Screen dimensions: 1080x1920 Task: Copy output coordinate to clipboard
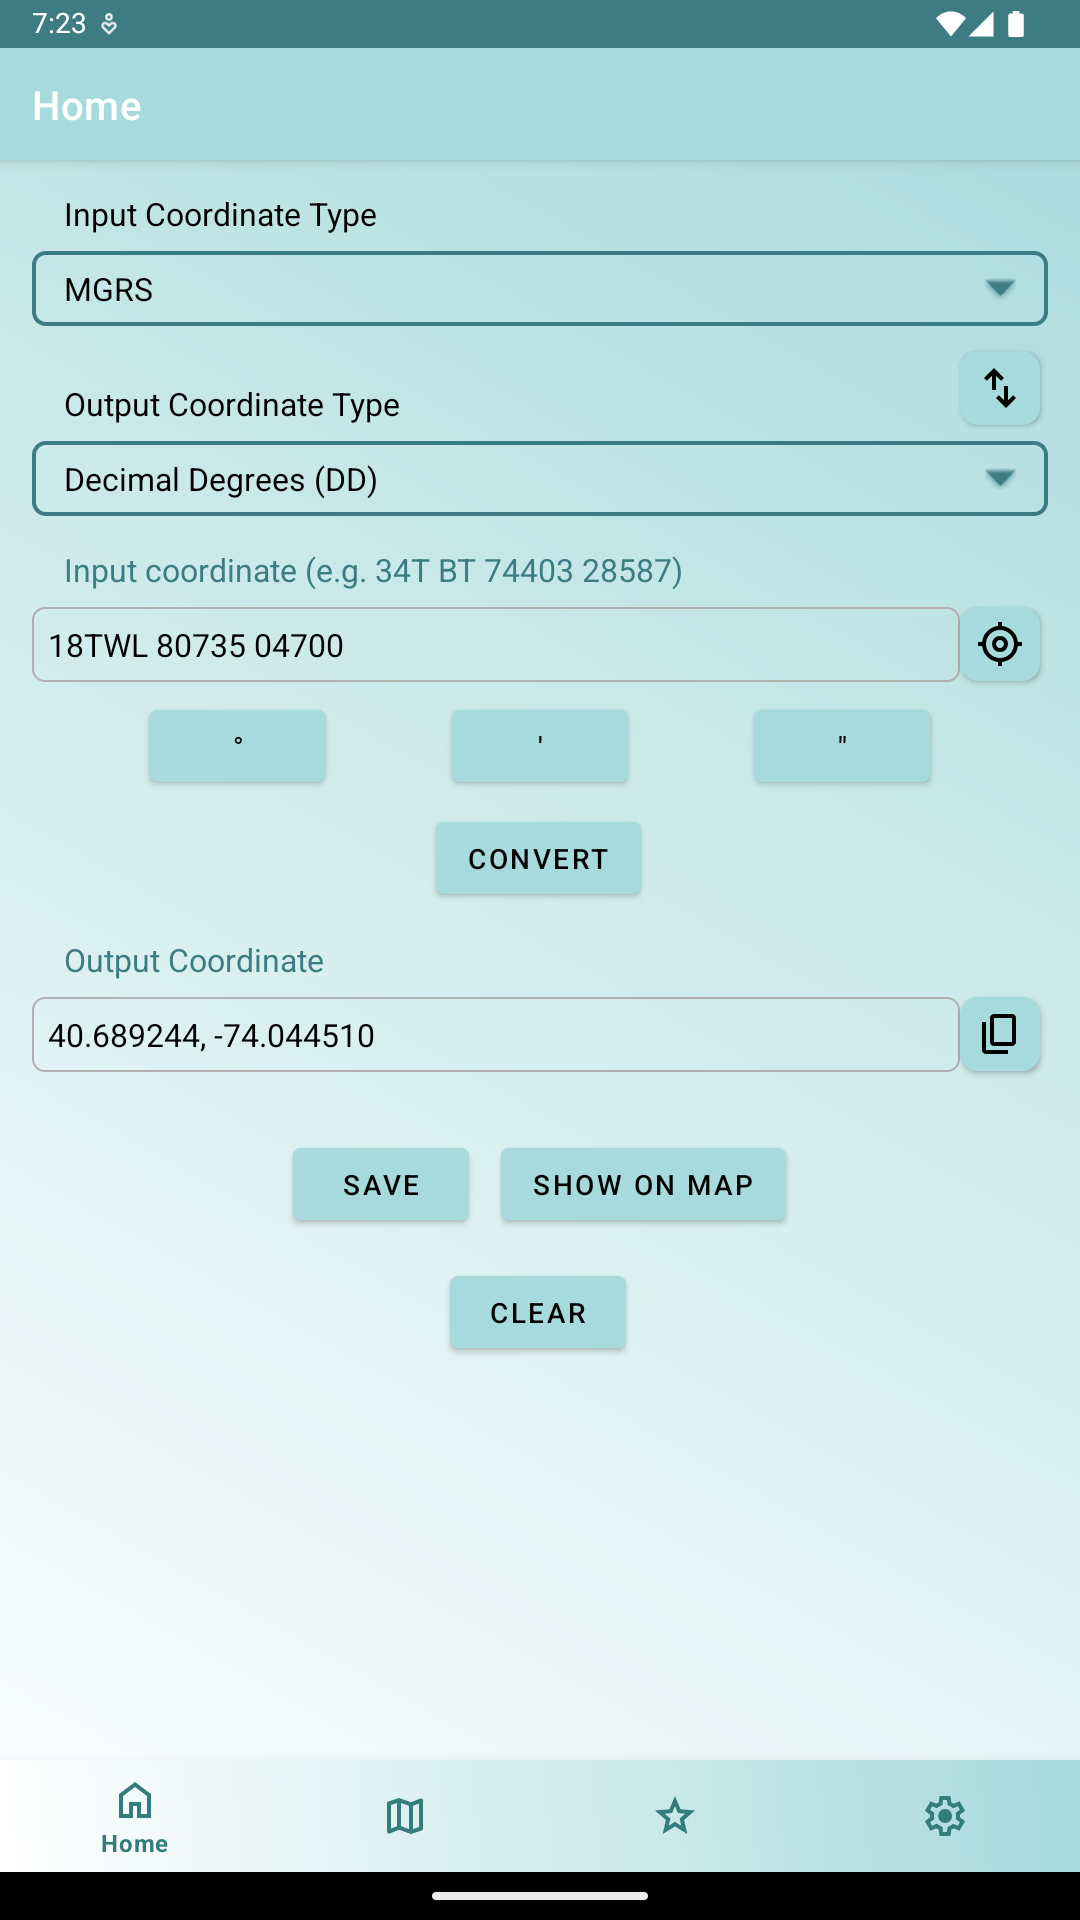coord(999,1034)
